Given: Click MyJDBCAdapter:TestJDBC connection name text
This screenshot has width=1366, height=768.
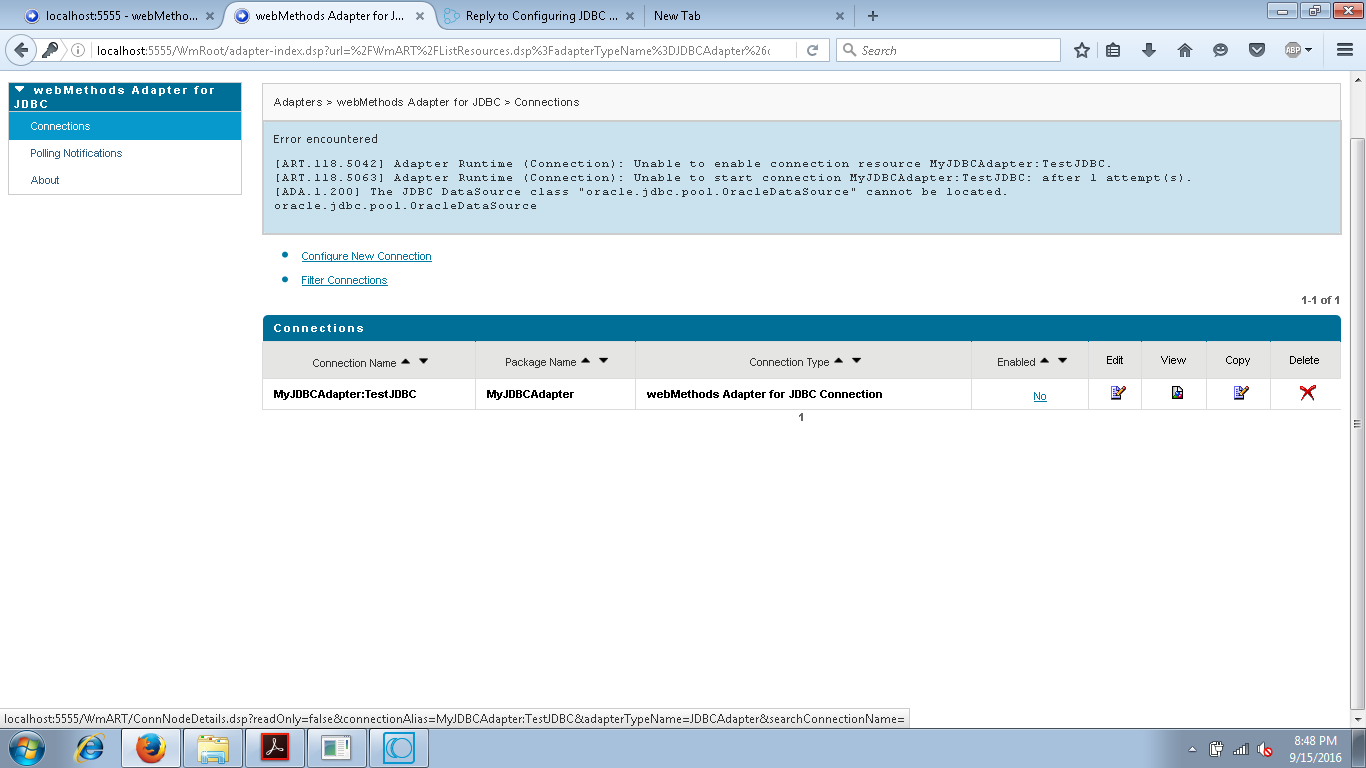Looking at the screenshot, I should pyautogui.click(x=345, y=394).
